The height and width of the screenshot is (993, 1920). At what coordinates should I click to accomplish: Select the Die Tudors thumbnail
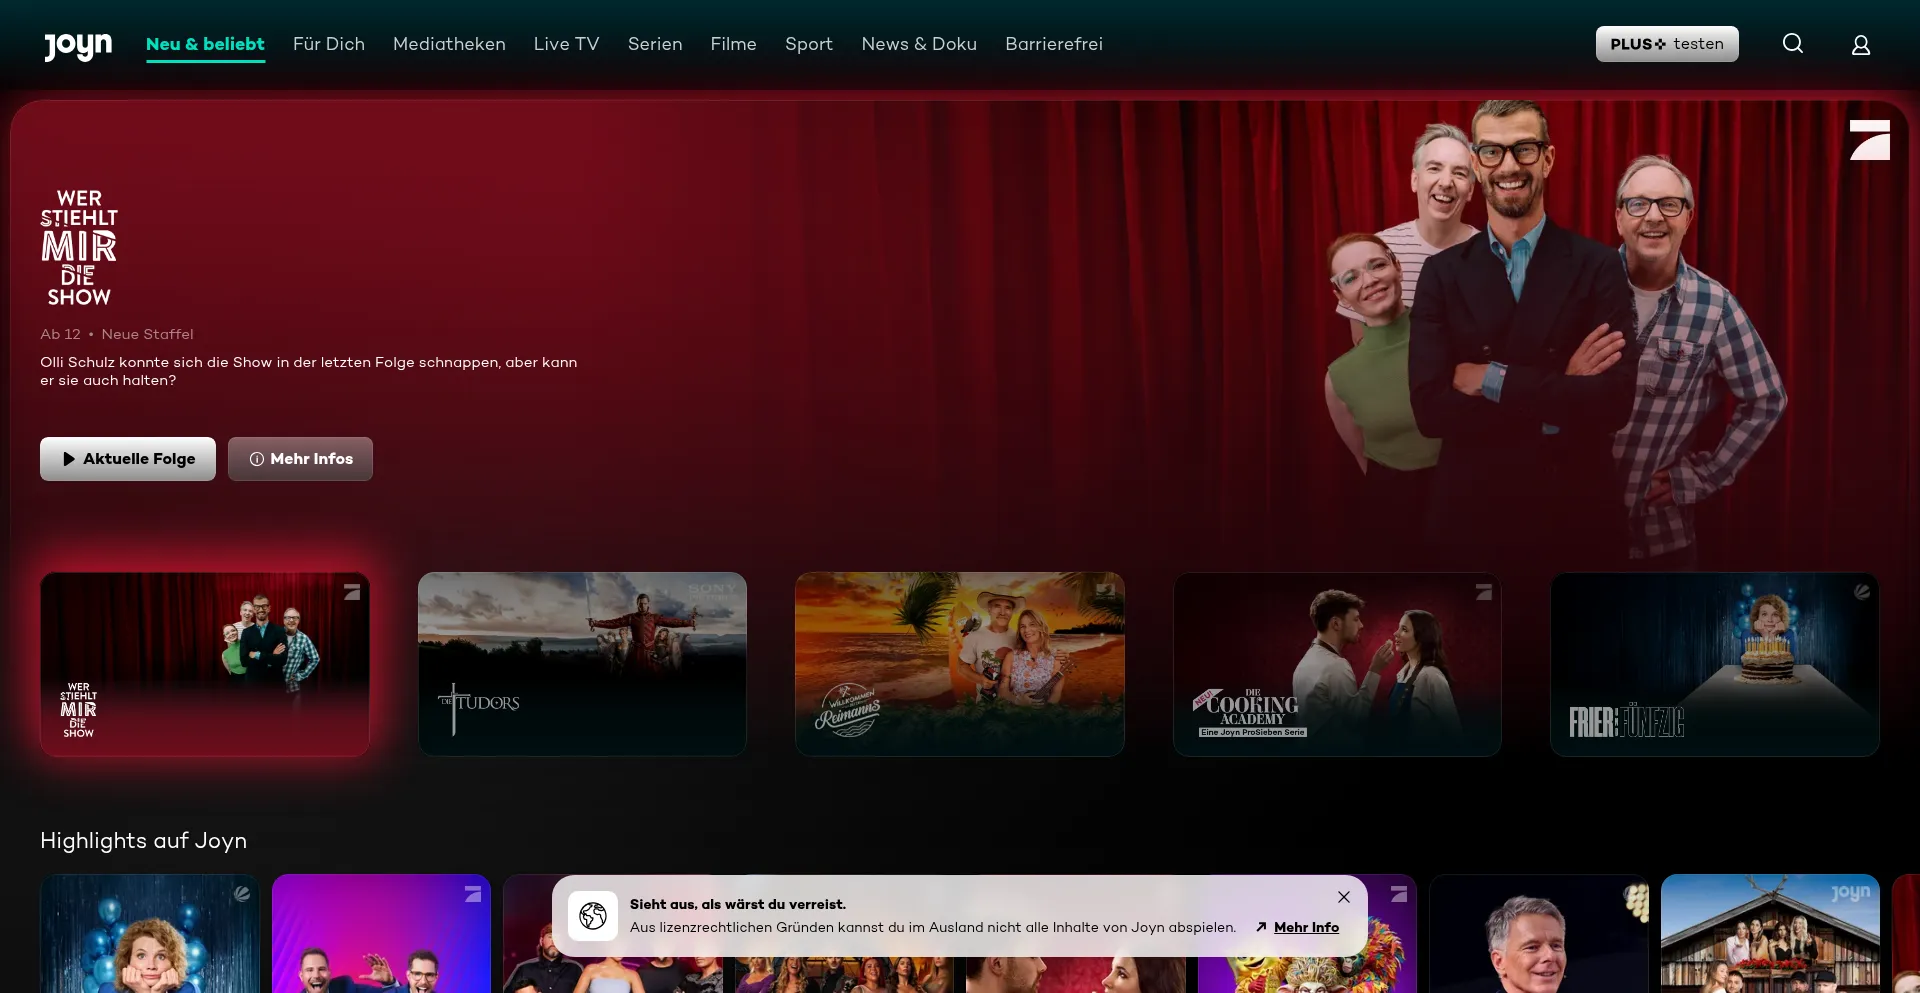582,664
